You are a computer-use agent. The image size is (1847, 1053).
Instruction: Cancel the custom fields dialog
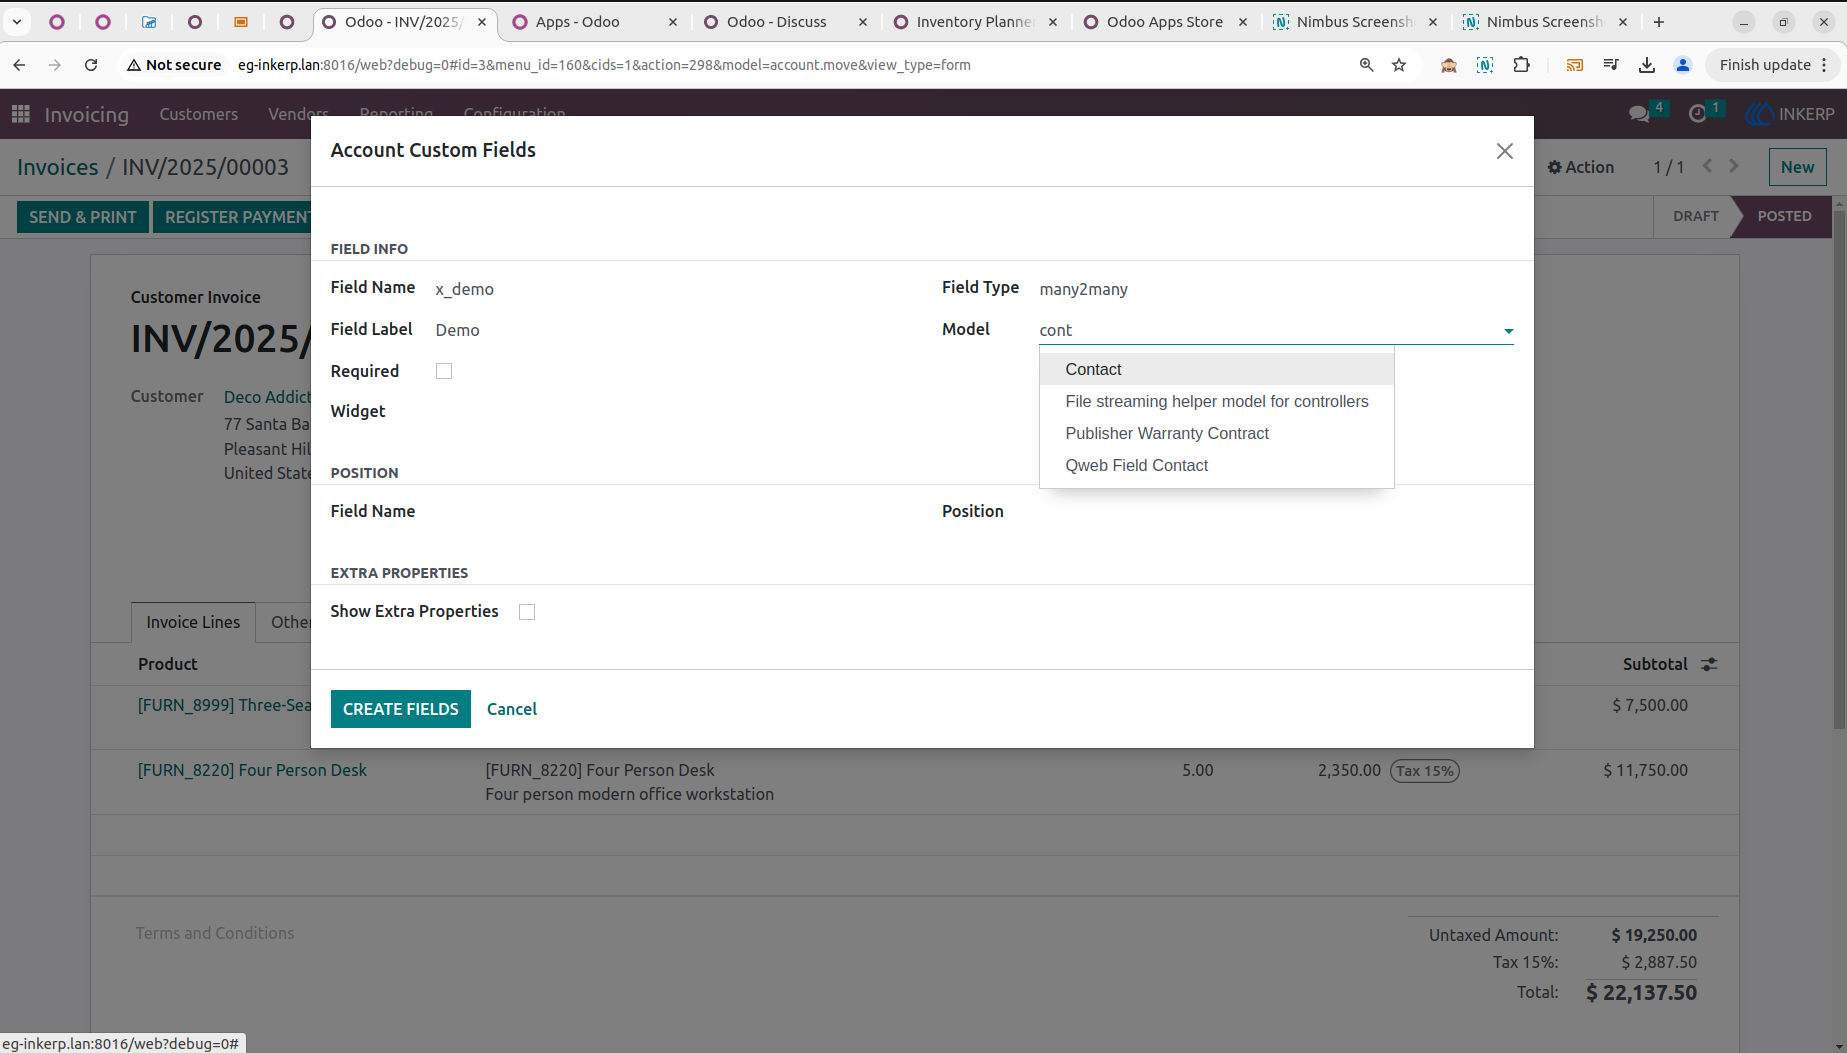(511, 709)
